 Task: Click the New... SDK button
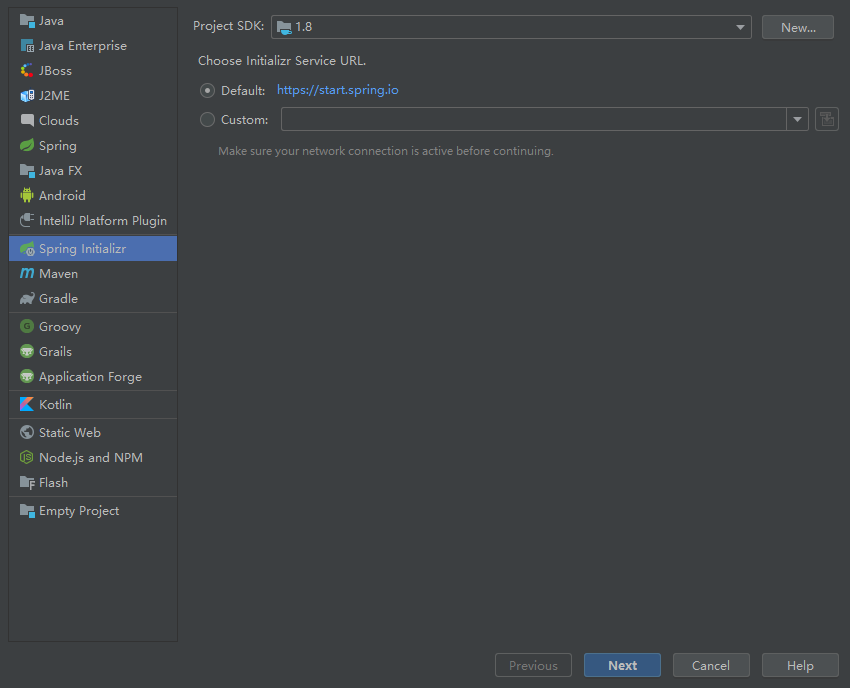[x=798, y=27]
